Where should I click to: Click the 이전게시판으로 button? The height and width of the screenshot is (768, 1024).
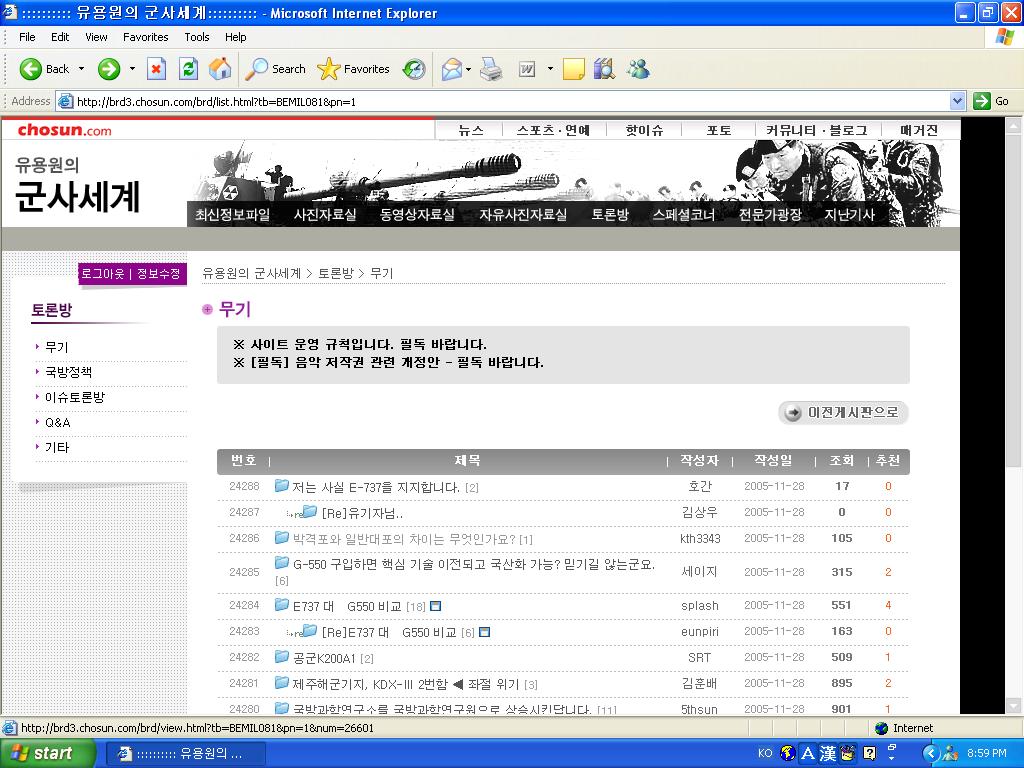point(843,411)
